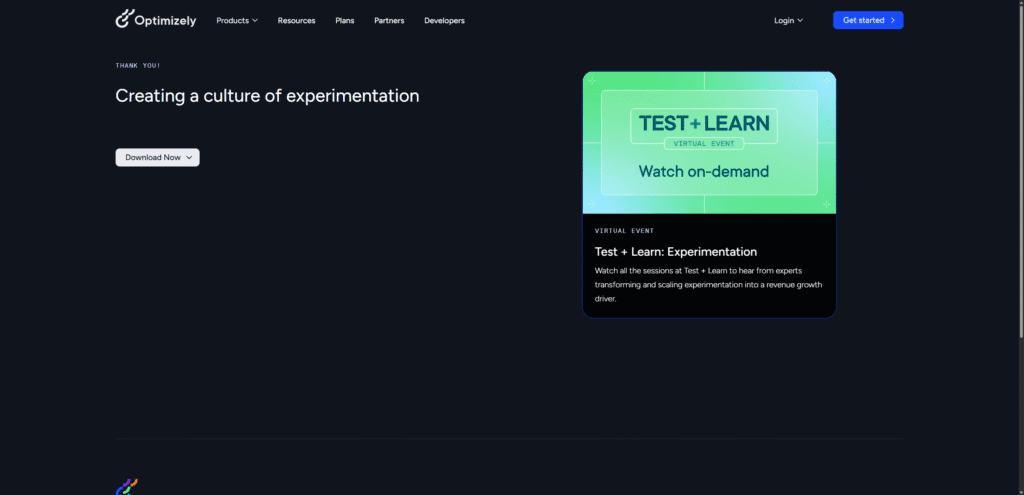Click the Login text in header
Viewport: 1024px width, 495px height.
pyautogui.click(x=784, y=20)
